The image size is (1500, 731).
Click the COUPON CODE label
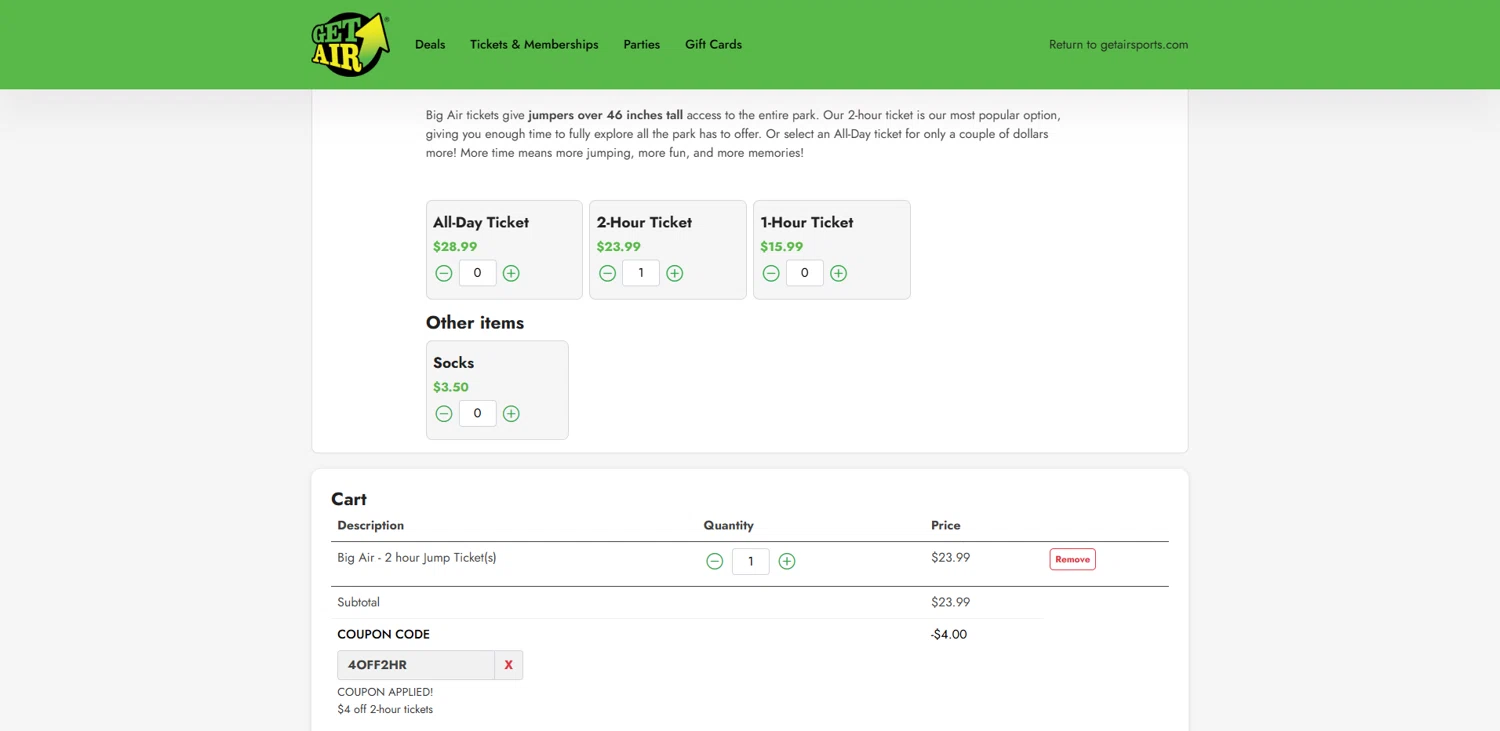pos(383,634)
